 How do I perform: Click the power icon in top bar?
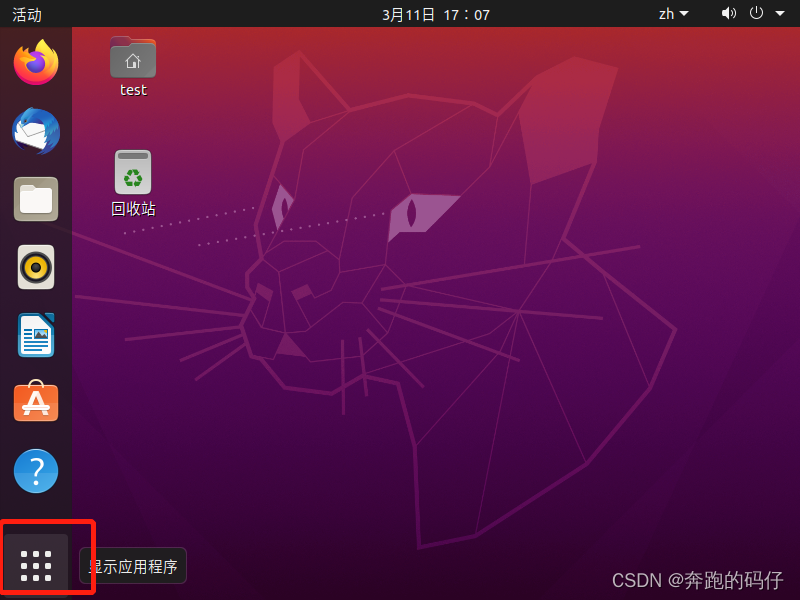click(x=756, y=13)
